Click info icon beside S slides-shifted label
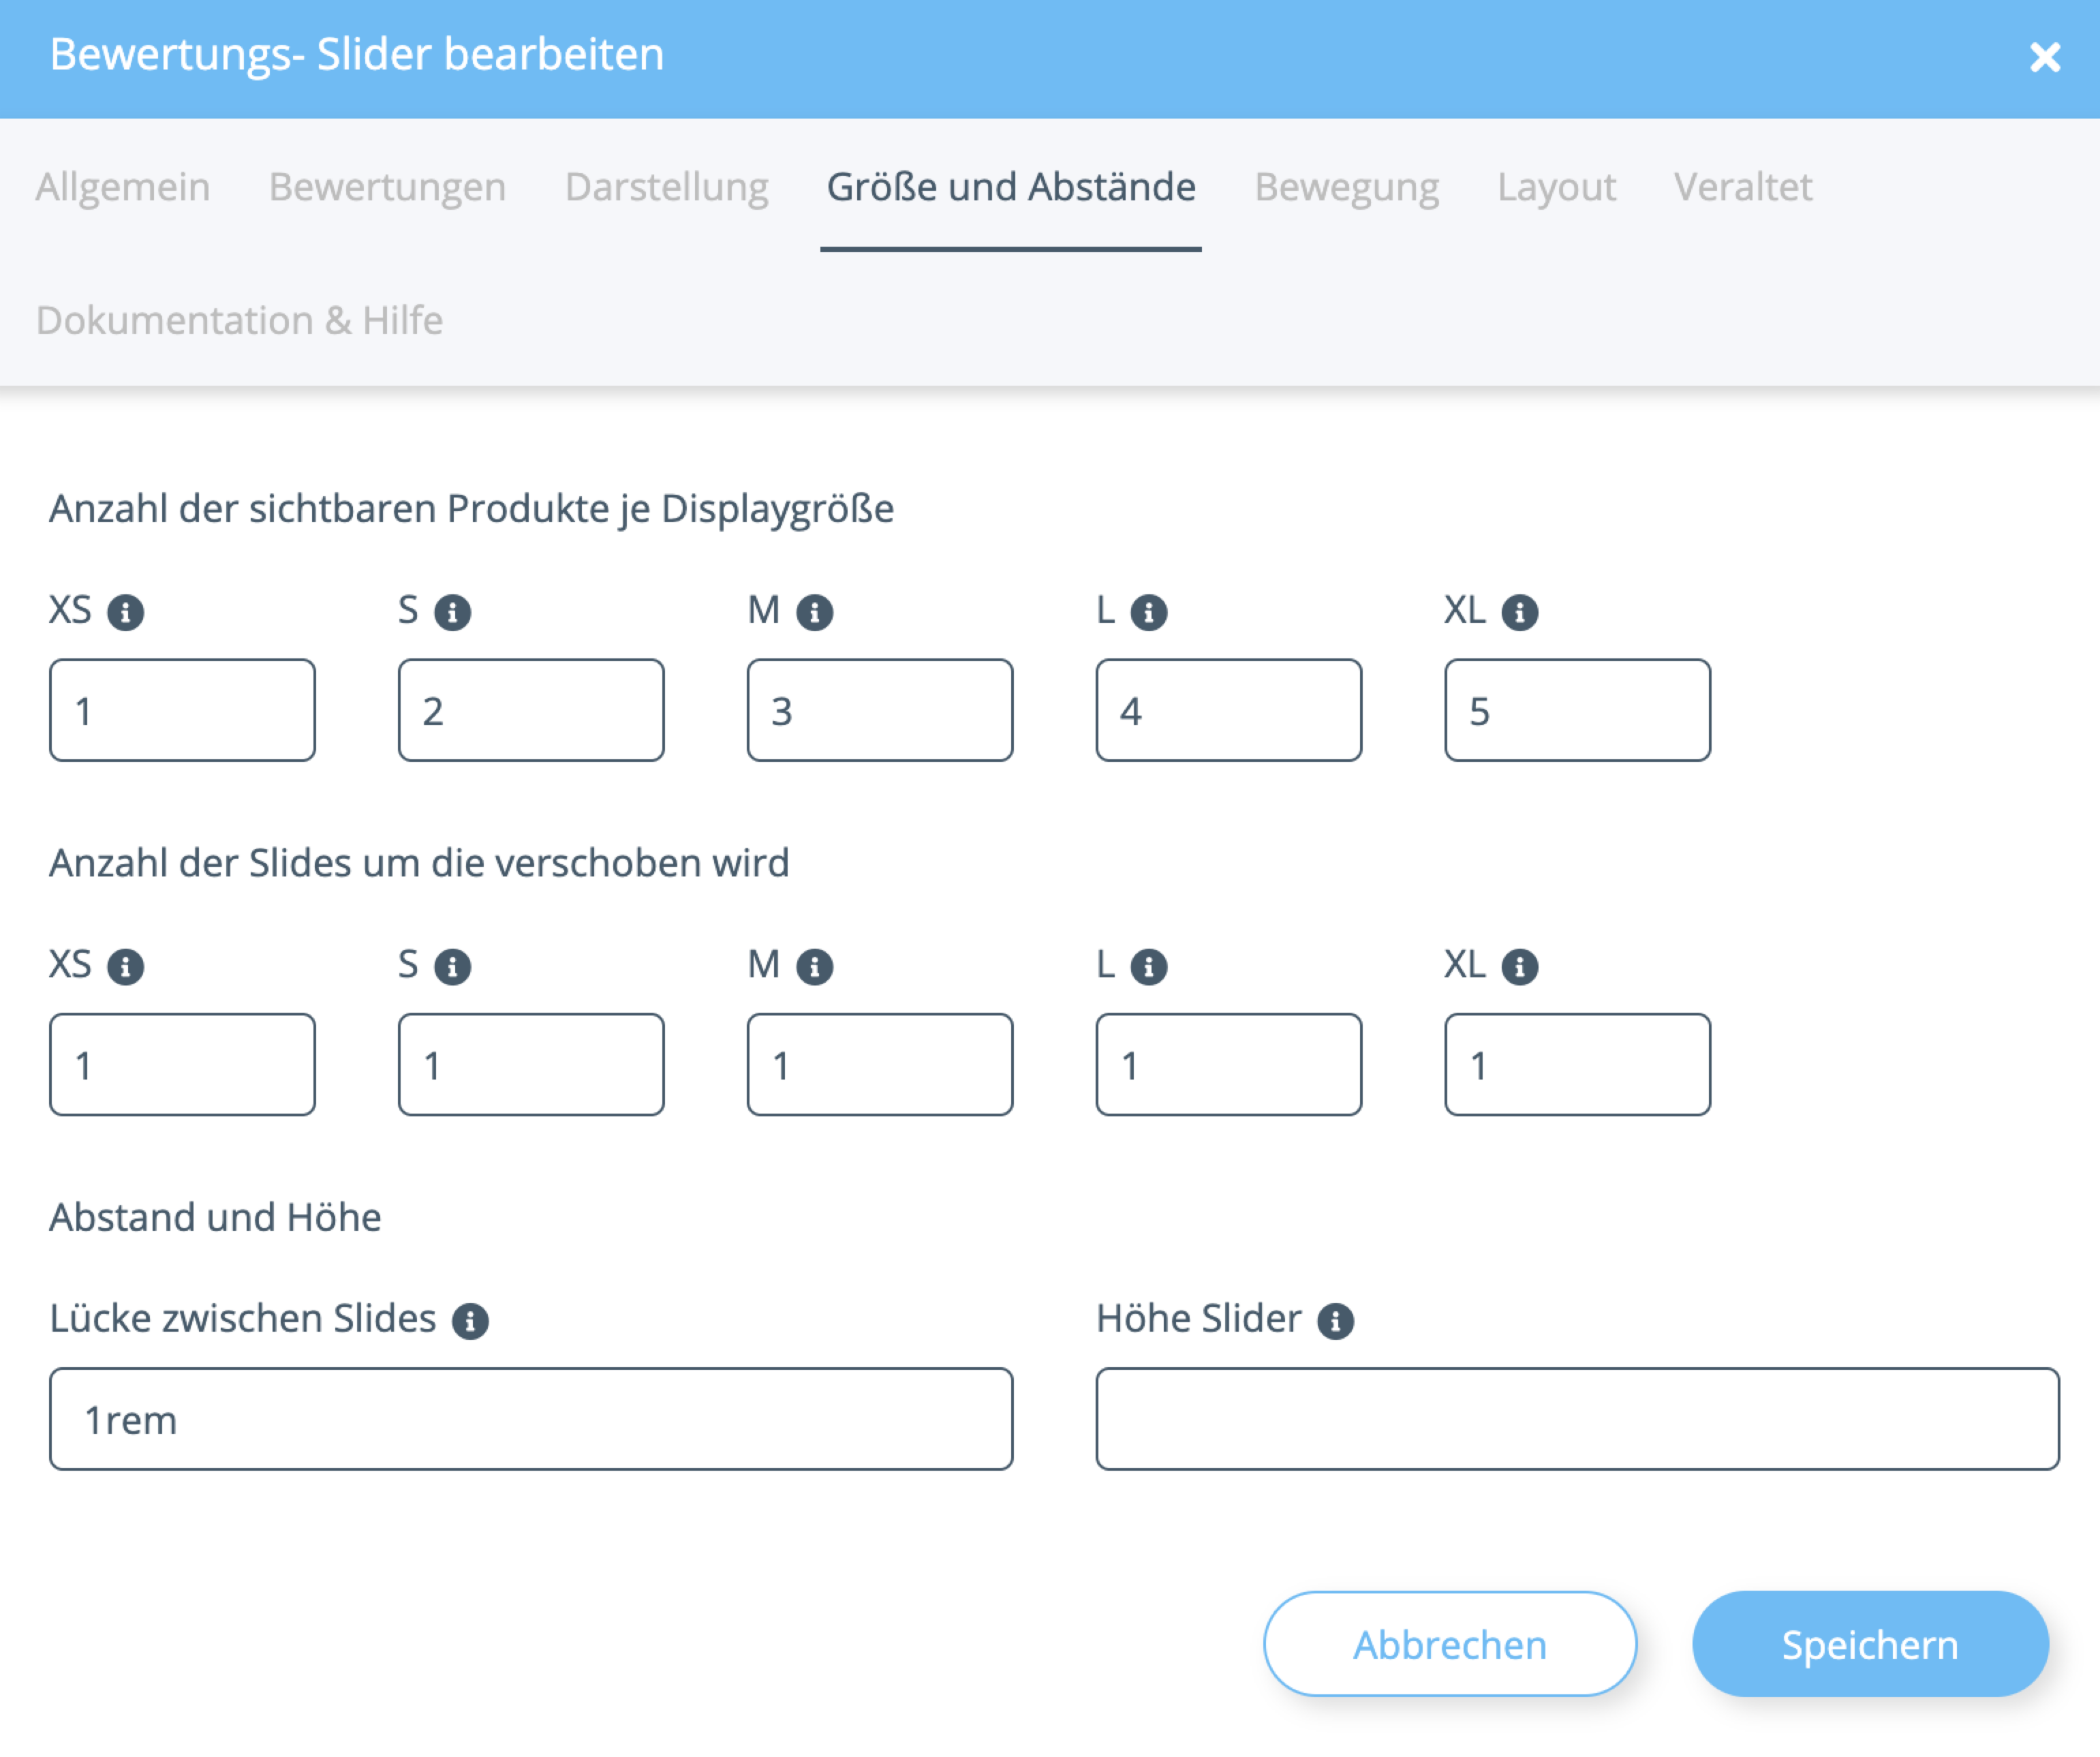2100x1757 pixels. pyautogui.click(x=452, y=966)
